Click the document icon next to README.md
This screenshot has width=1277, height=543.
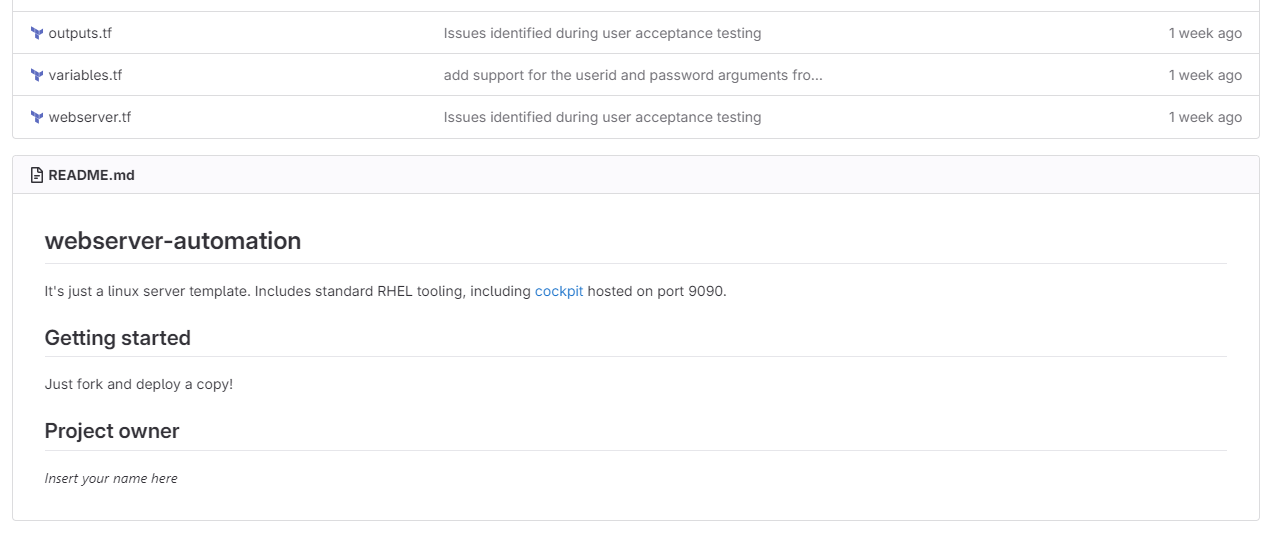point(37,175)
